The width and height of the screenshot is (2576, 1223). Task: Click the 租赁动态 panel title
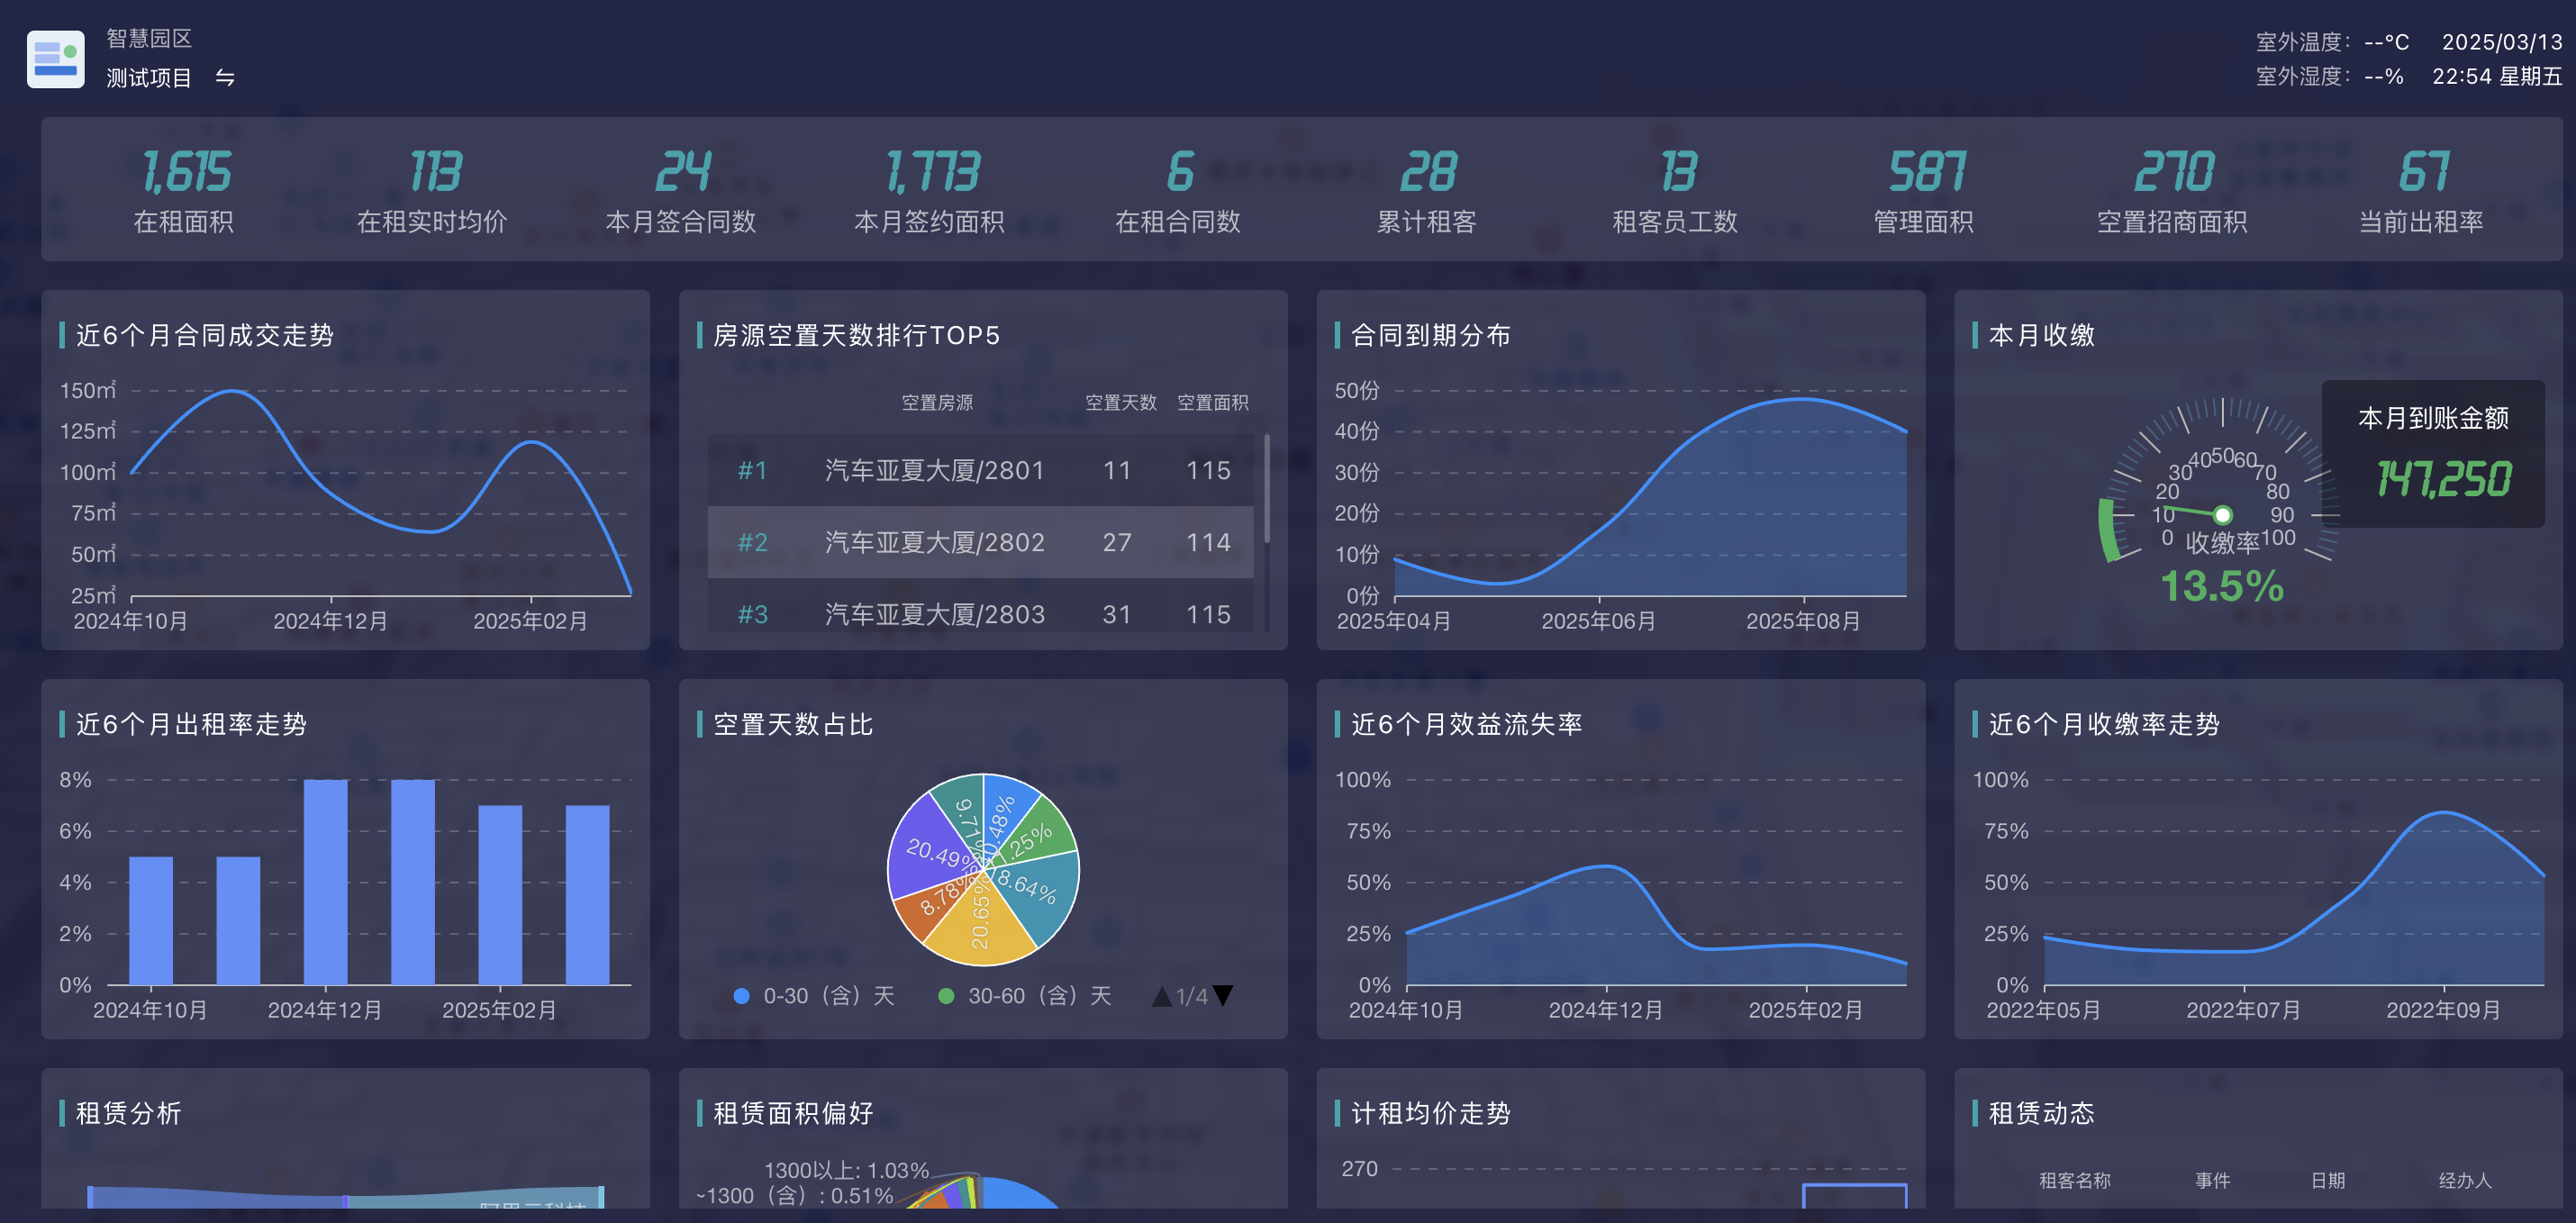pos(2041,1113)
